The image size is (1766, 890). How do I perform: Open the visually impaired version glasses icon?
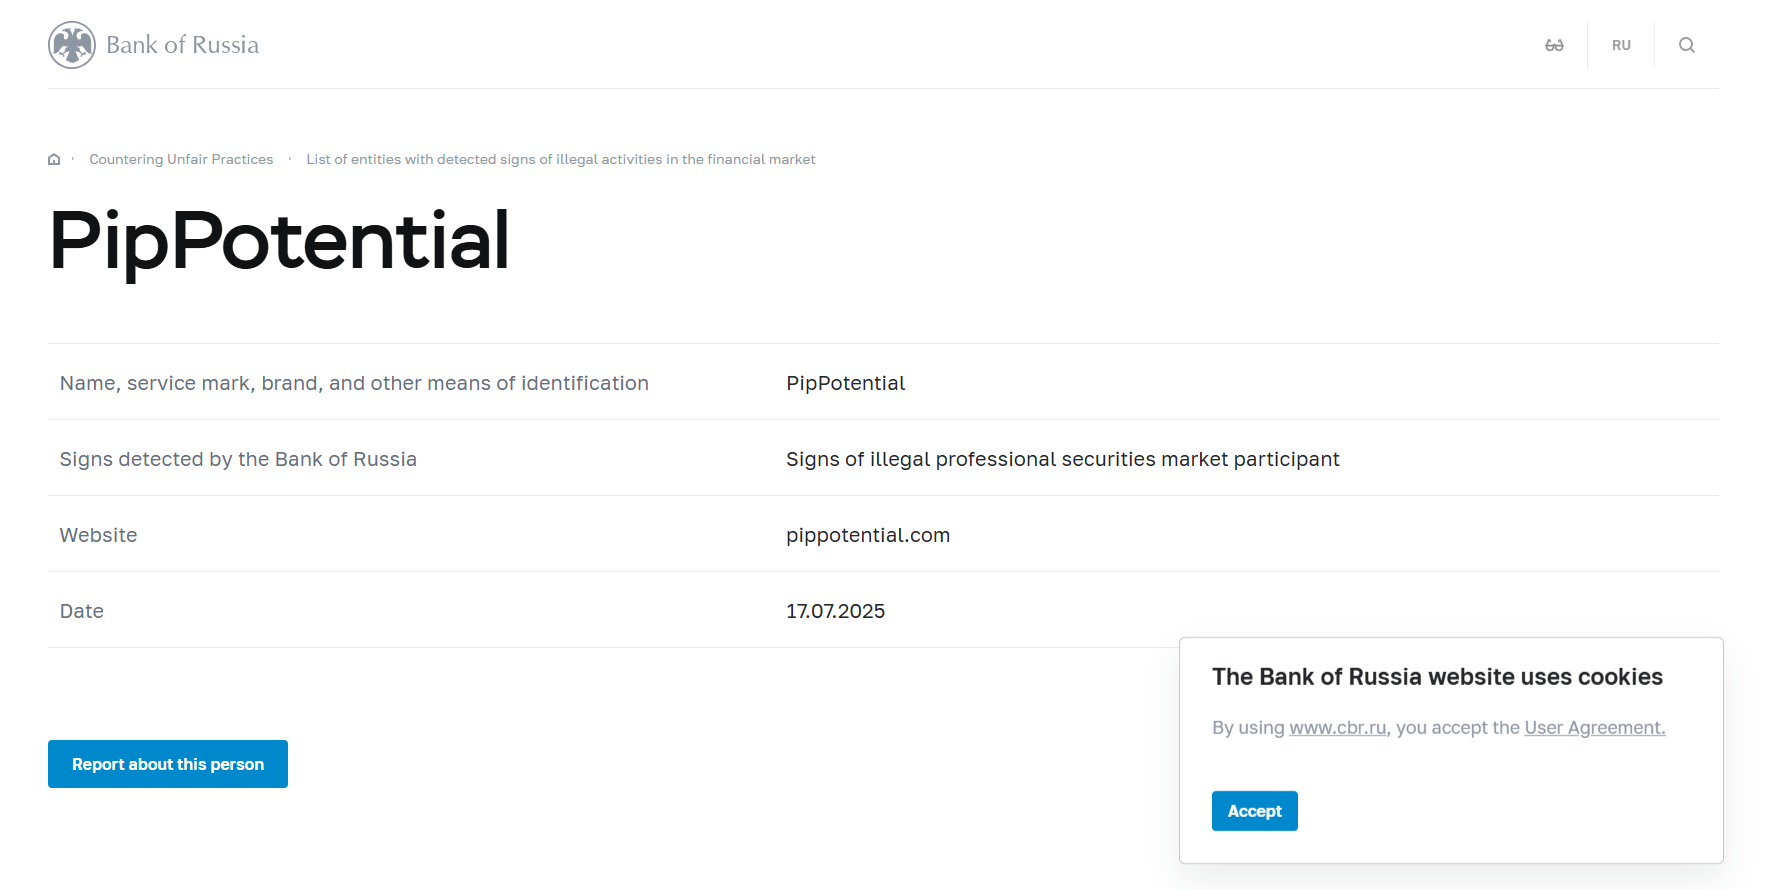click(1554, 45)
